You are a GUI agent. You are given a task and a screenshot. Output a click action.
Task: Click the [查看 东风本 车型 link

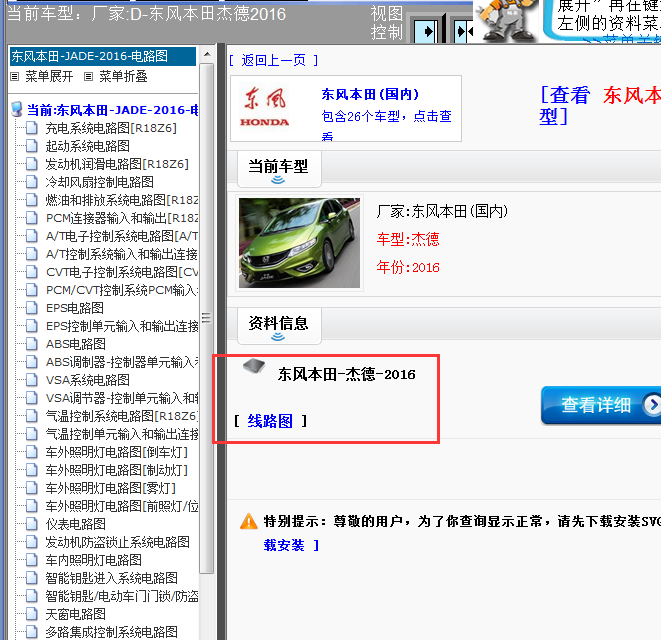tap(600, 105)
